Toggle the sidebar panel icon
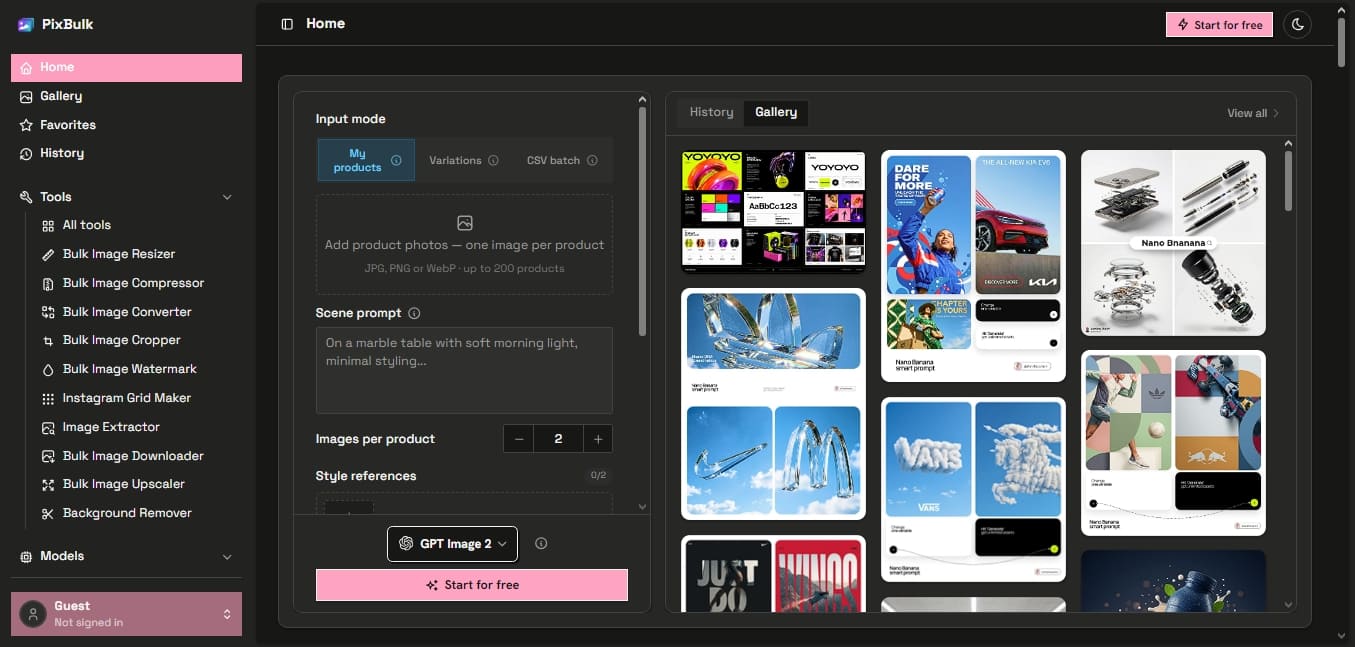This screenshot has width=1355, height=647. tap(287, 24)
